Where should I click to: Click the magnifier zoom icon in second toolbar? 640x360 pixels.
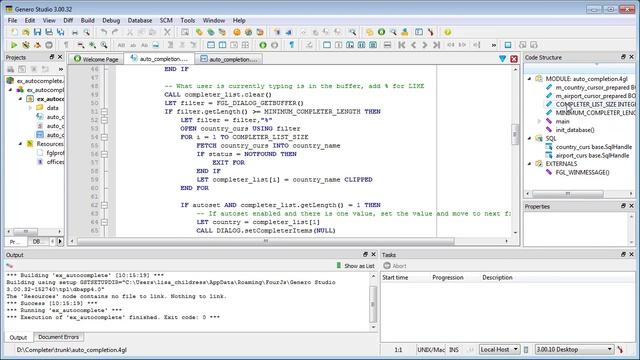tap(104, 45)
